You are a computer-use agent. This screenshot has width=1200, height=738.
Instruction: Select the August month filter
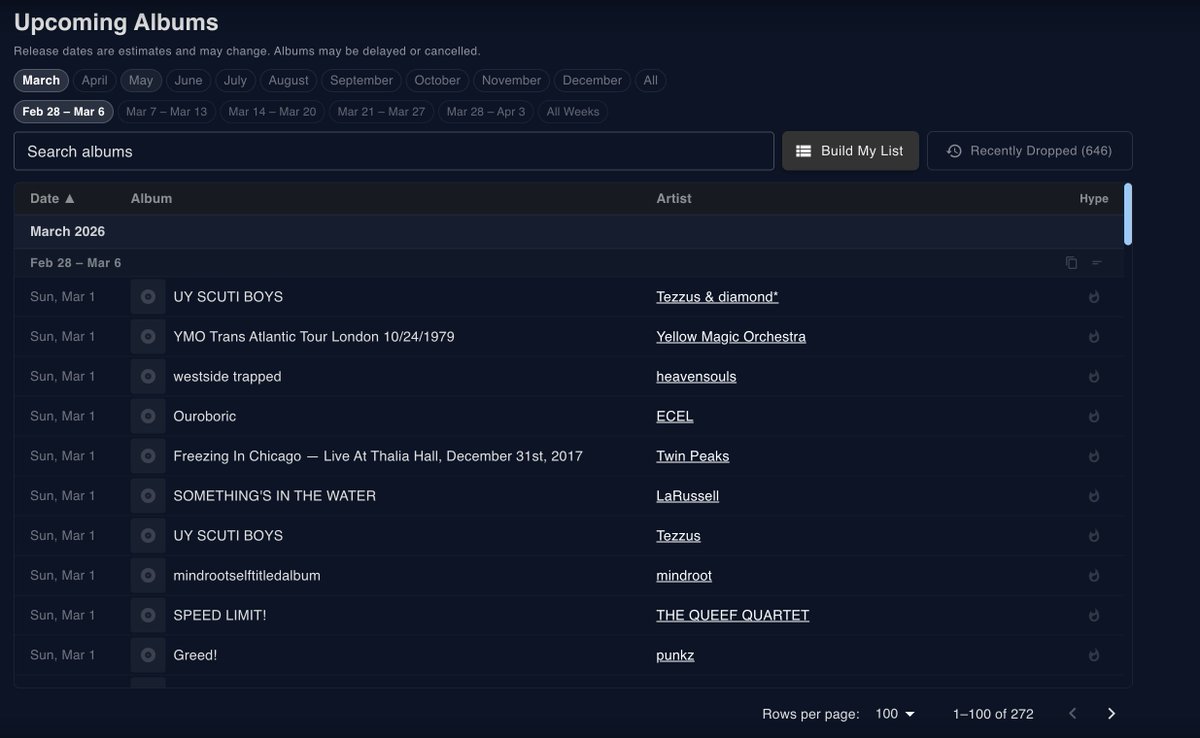click(x=288, y=80)
